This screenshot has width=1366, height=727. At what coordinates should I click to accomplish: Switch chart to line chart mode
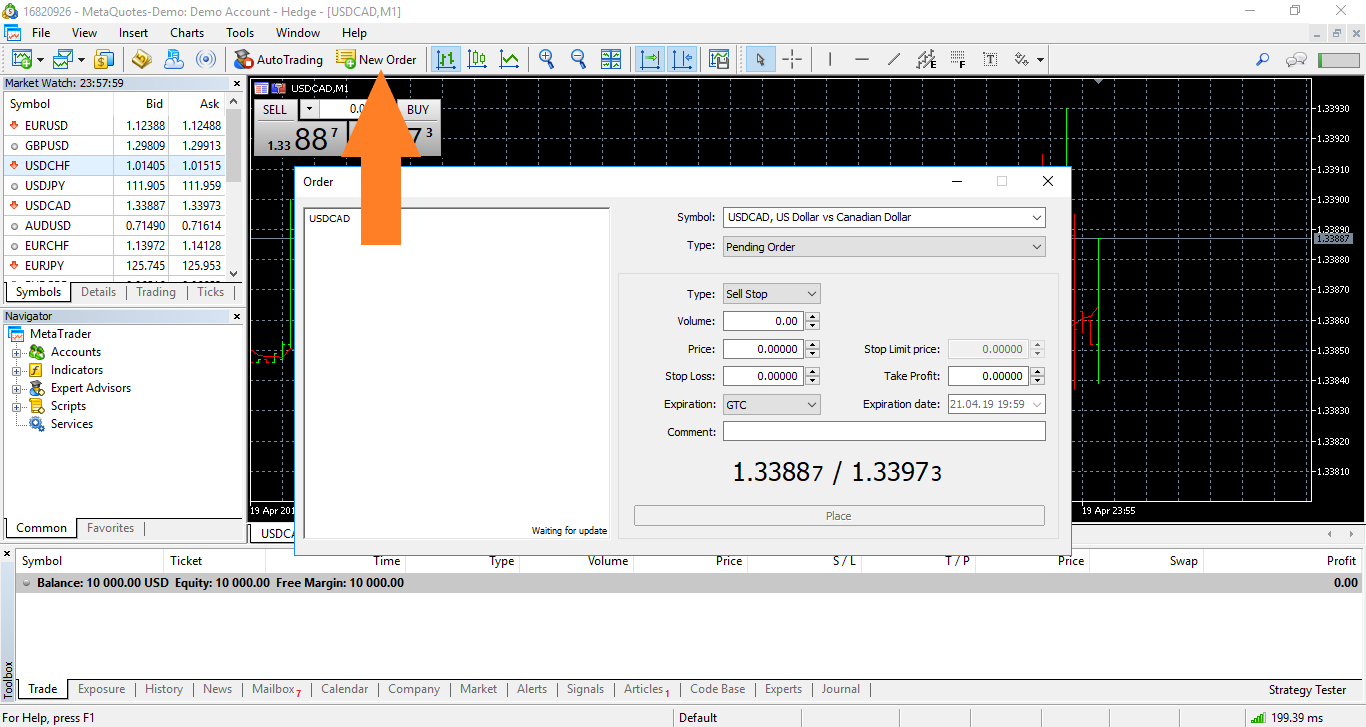tap(509, 59)
